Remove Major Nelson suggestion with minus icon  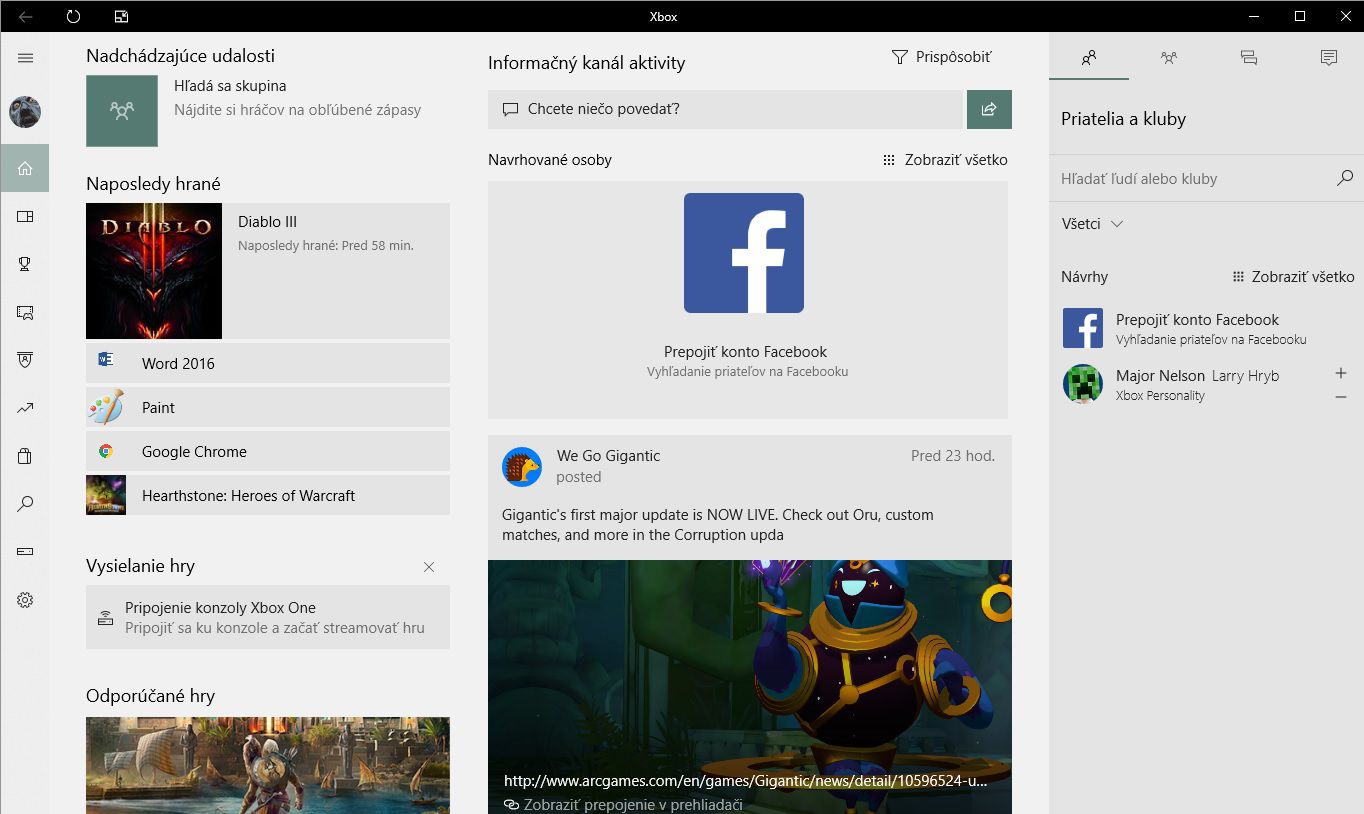pos(1341,397)
